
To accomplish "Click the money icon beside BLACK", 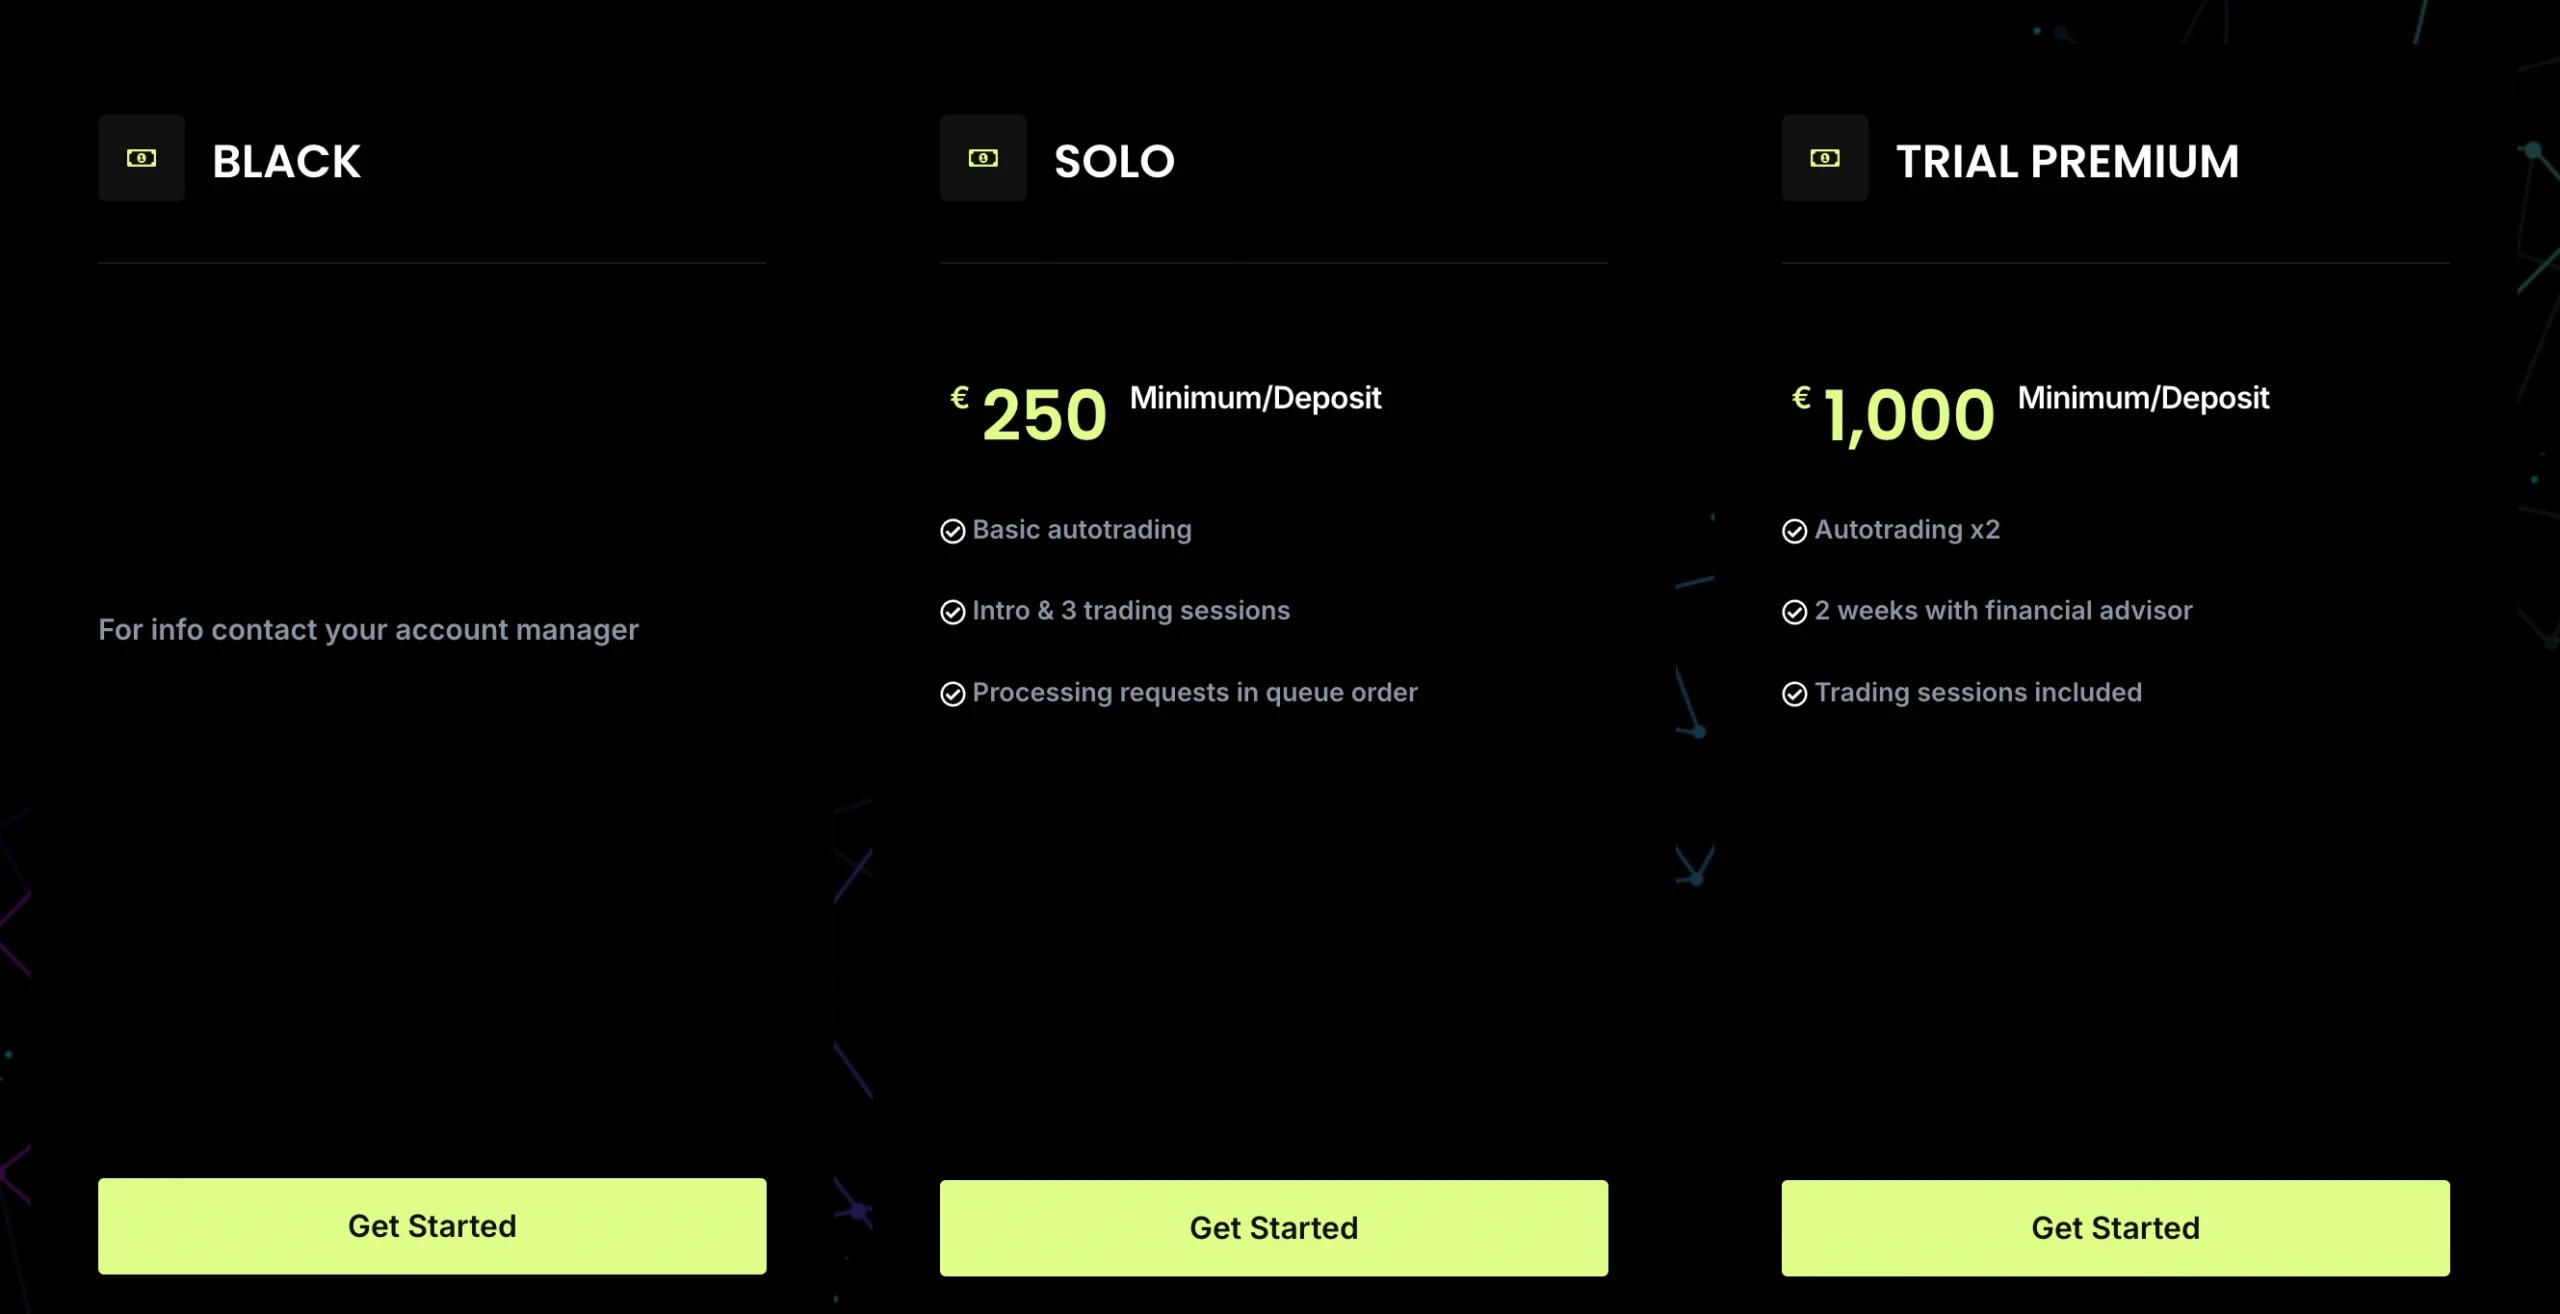I will [x=141, y=158].
